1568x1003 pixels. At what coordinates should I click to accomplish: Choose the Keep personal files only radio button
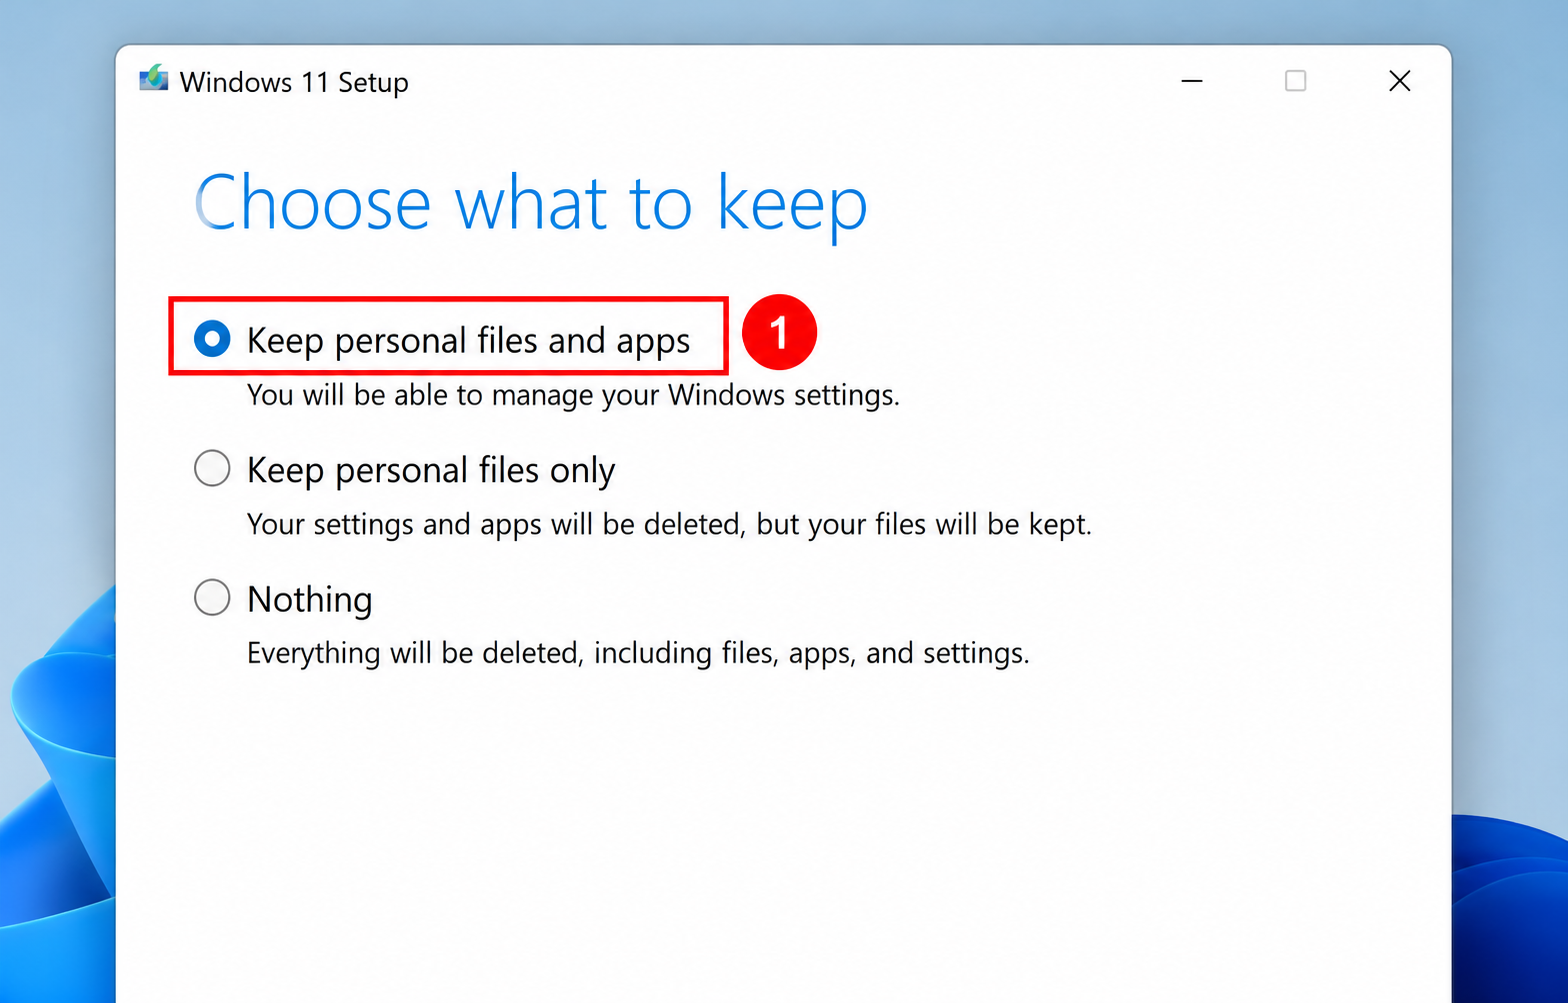(x=212, y=468)
